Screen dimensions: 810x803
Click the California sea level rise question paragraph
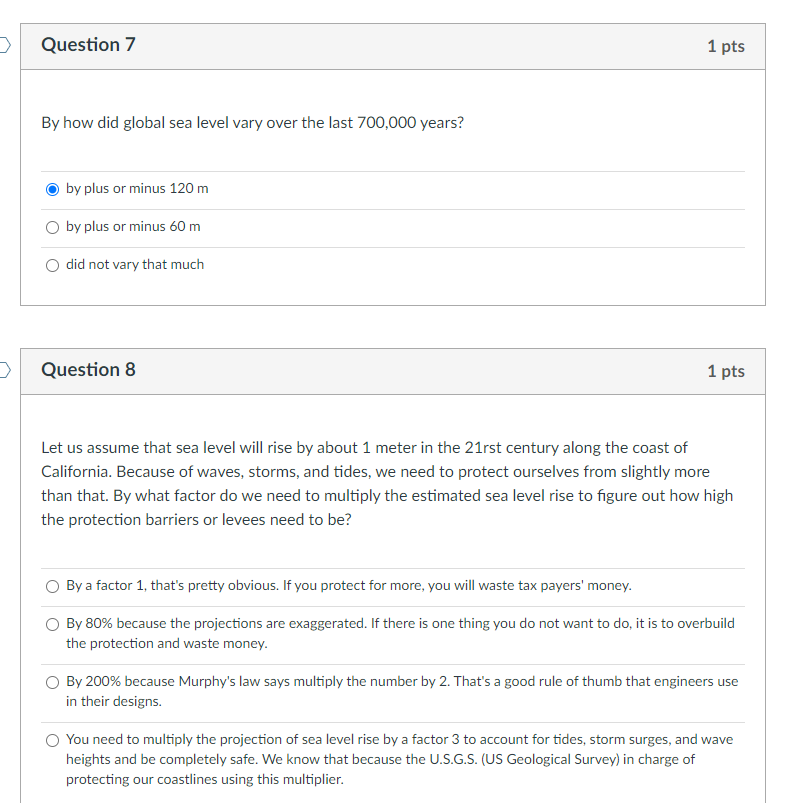(387, 484)
